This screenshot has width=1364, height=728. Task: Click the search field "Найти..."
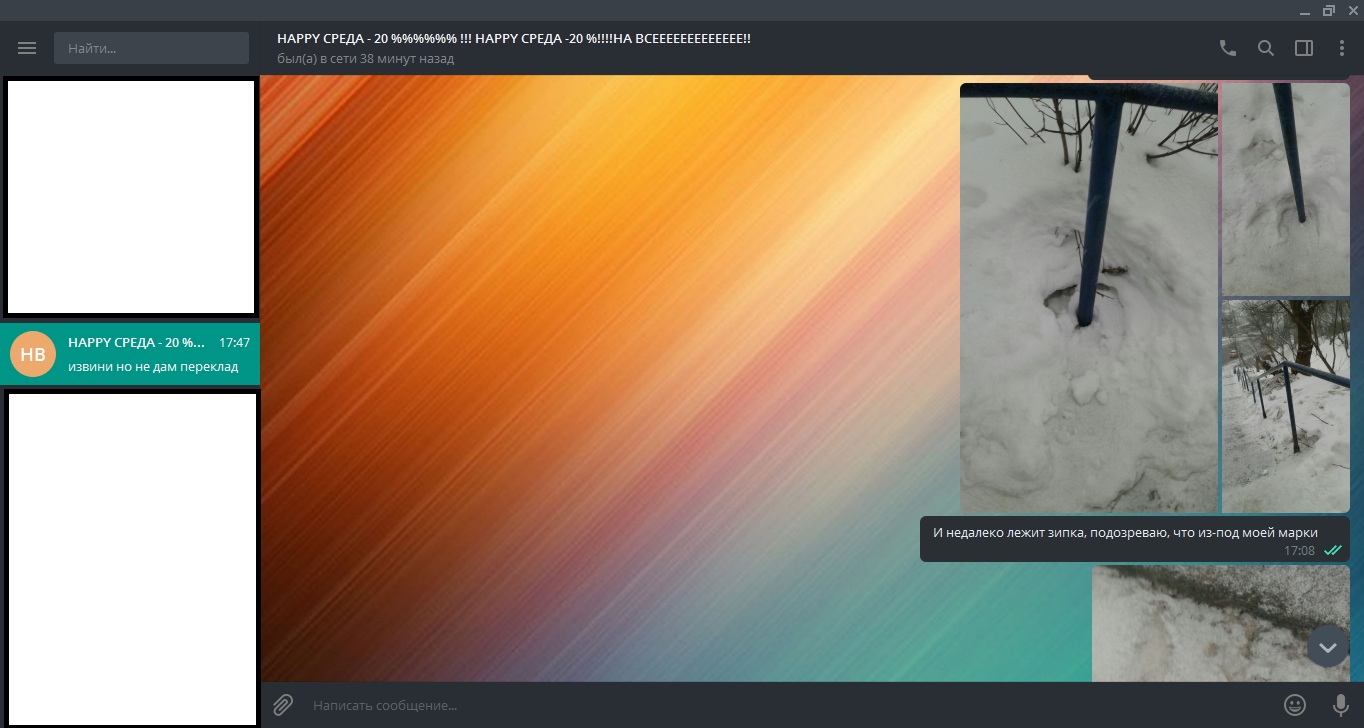[151, 48]
